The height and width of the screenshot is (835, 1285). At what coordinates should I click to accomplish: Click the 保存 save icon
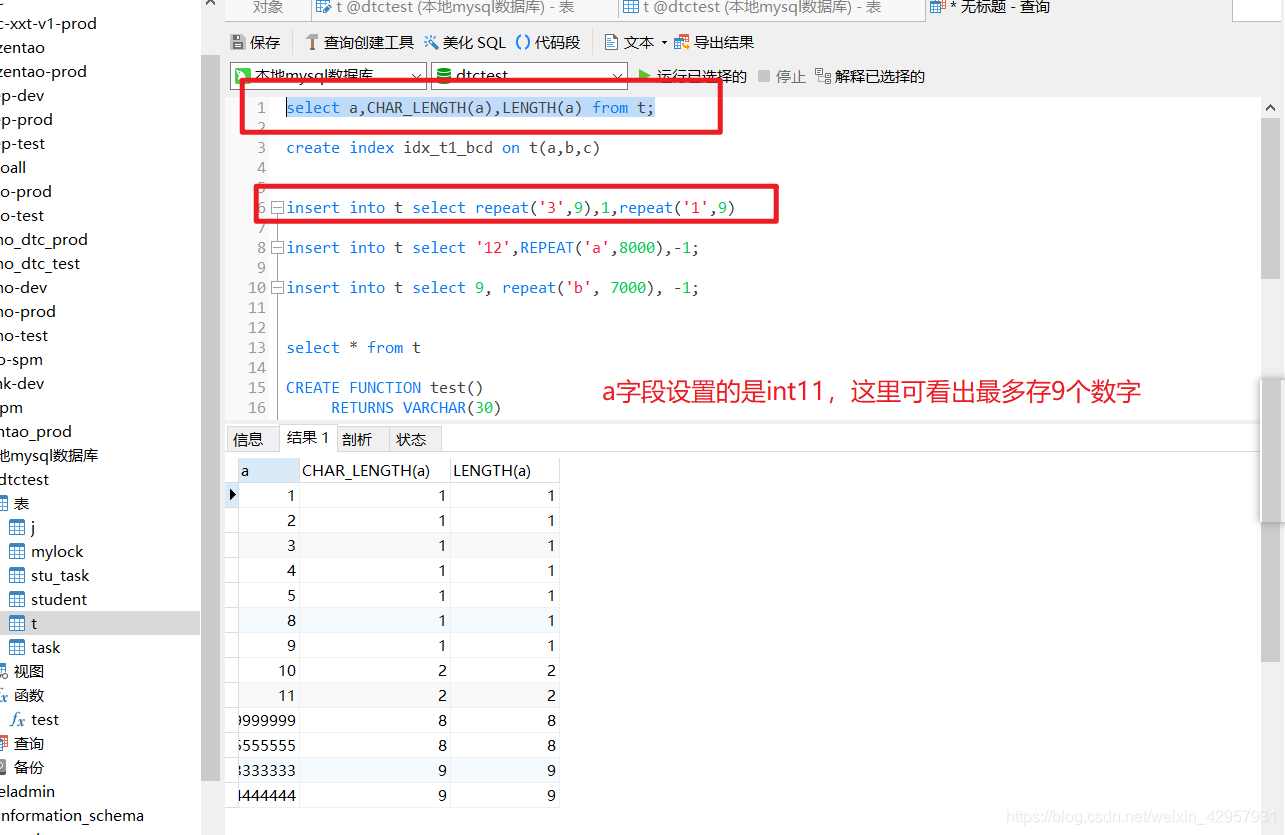(x=238, y=42)
